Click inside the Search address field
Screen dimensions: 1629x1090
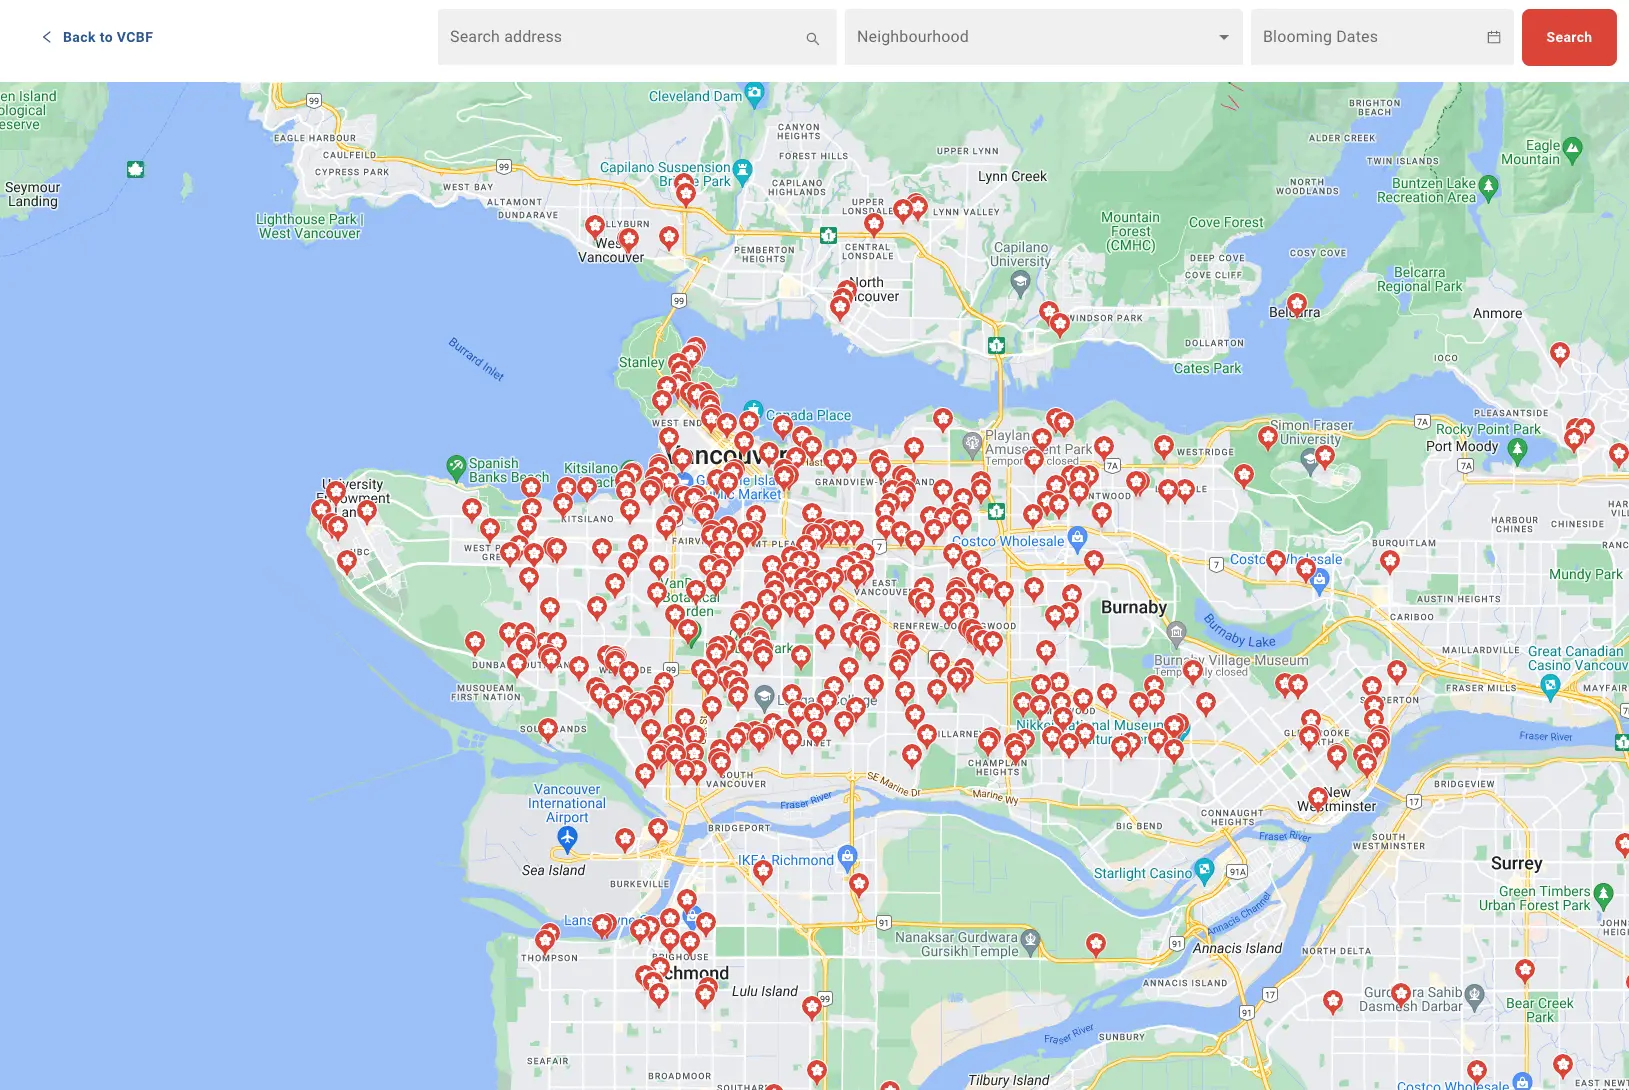pyautogui.click(x=600, y=37)
